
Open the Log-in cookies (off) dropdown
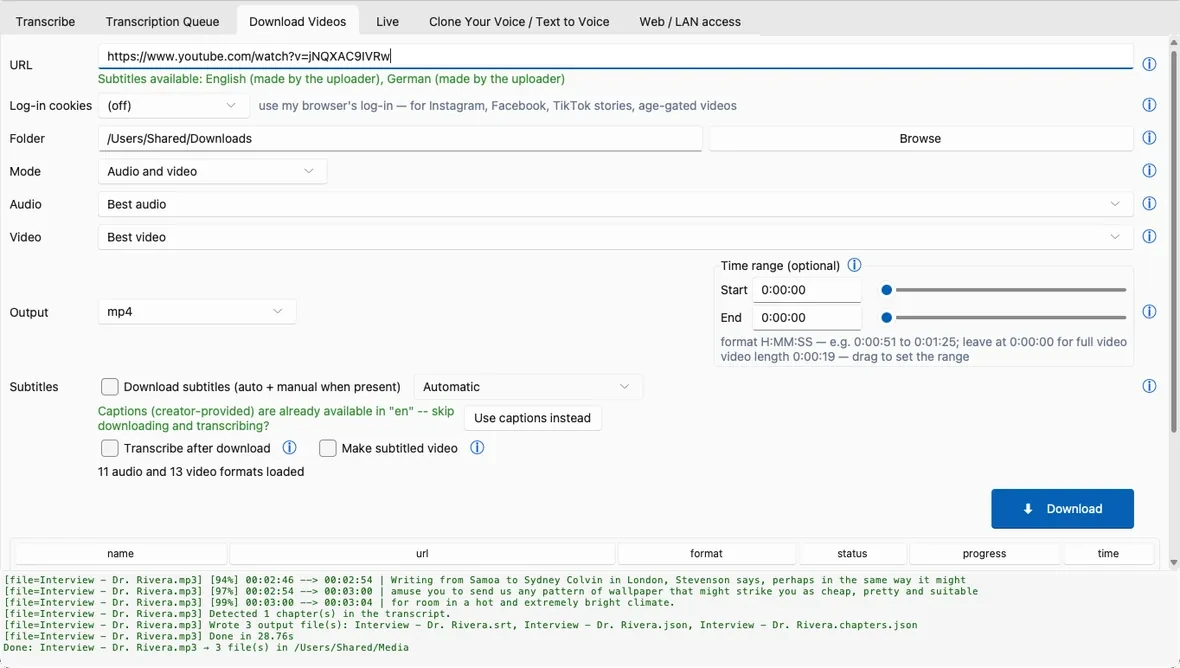click(173, 105)
